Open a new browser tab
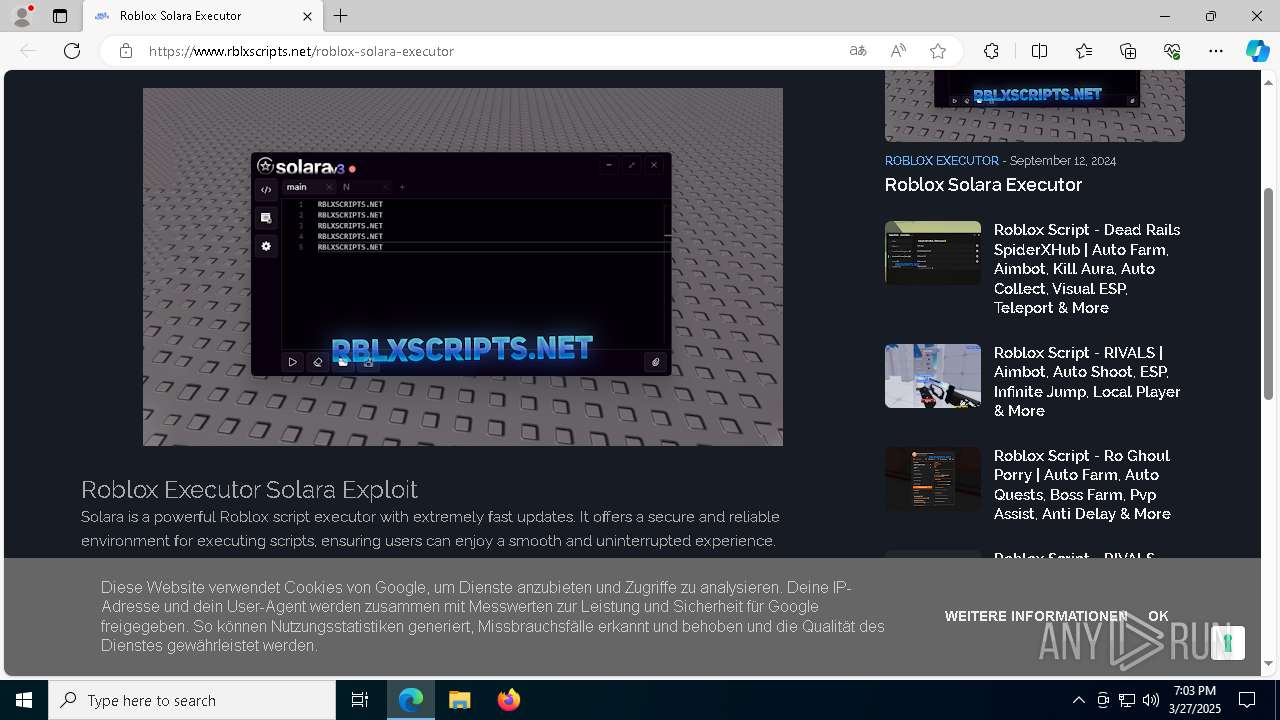 tap(341, 16)
